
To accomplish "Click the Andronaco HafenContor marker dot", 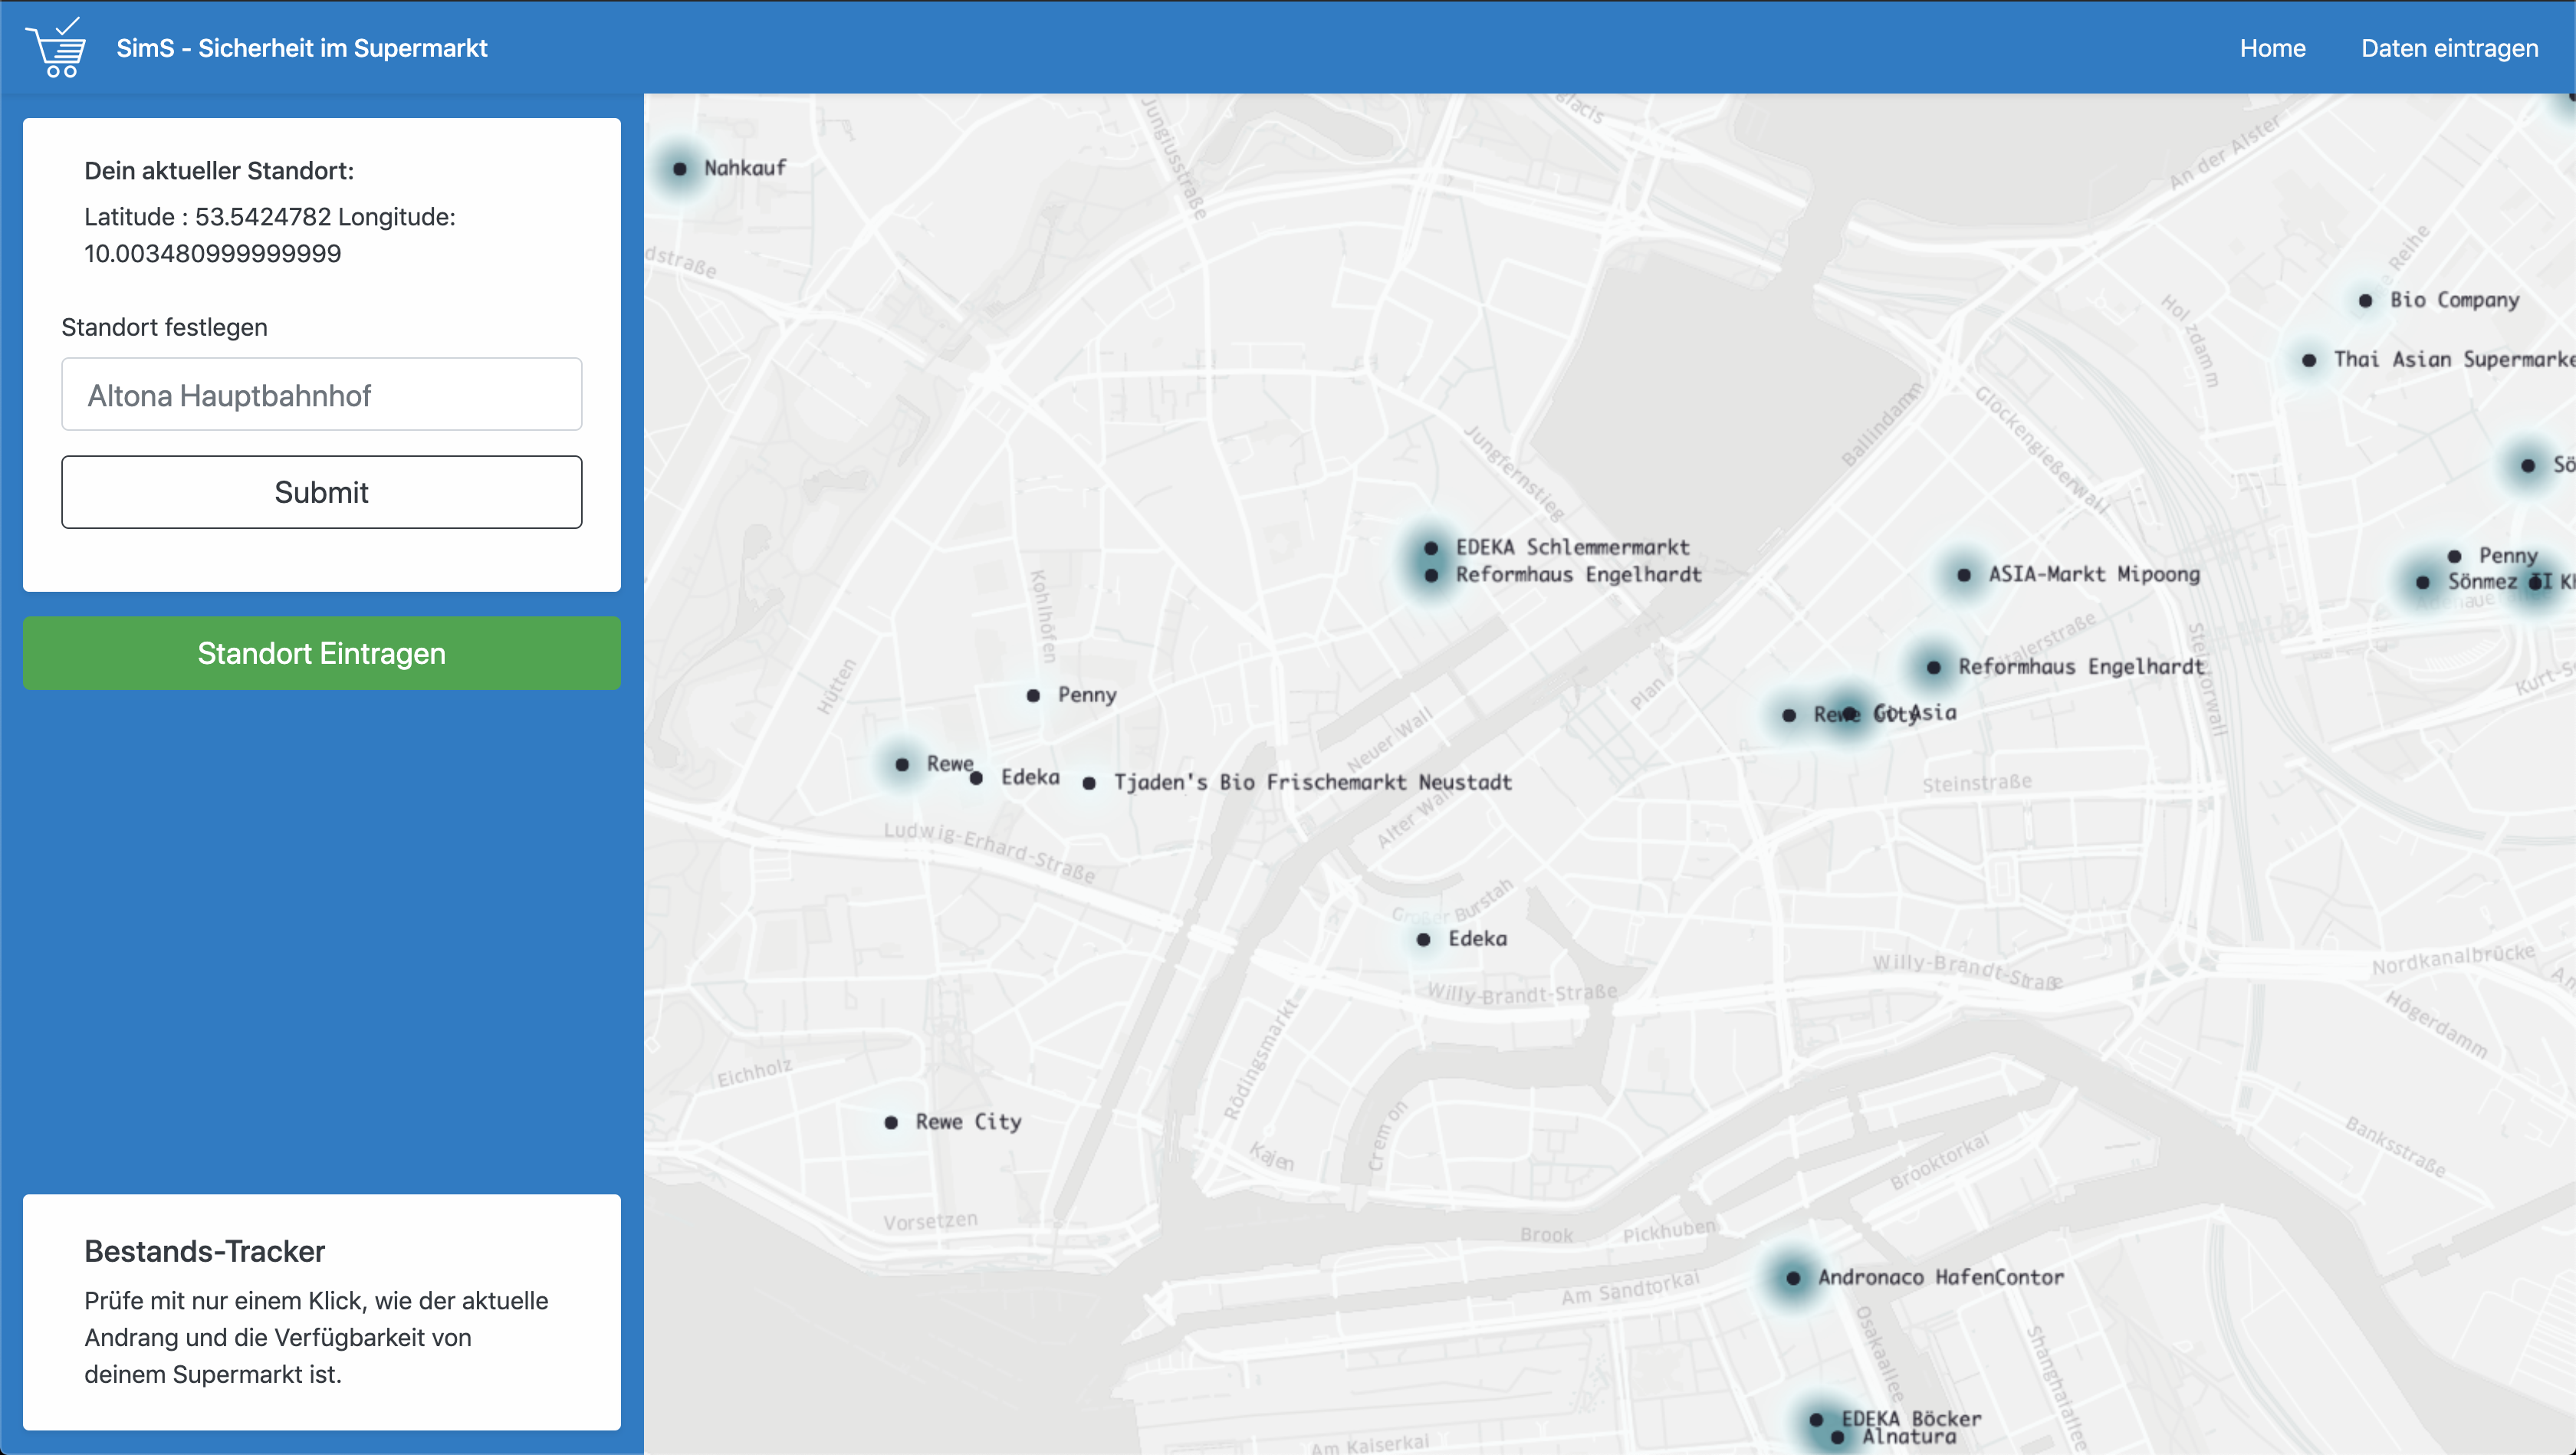I will click(x=1793, y=1278).
